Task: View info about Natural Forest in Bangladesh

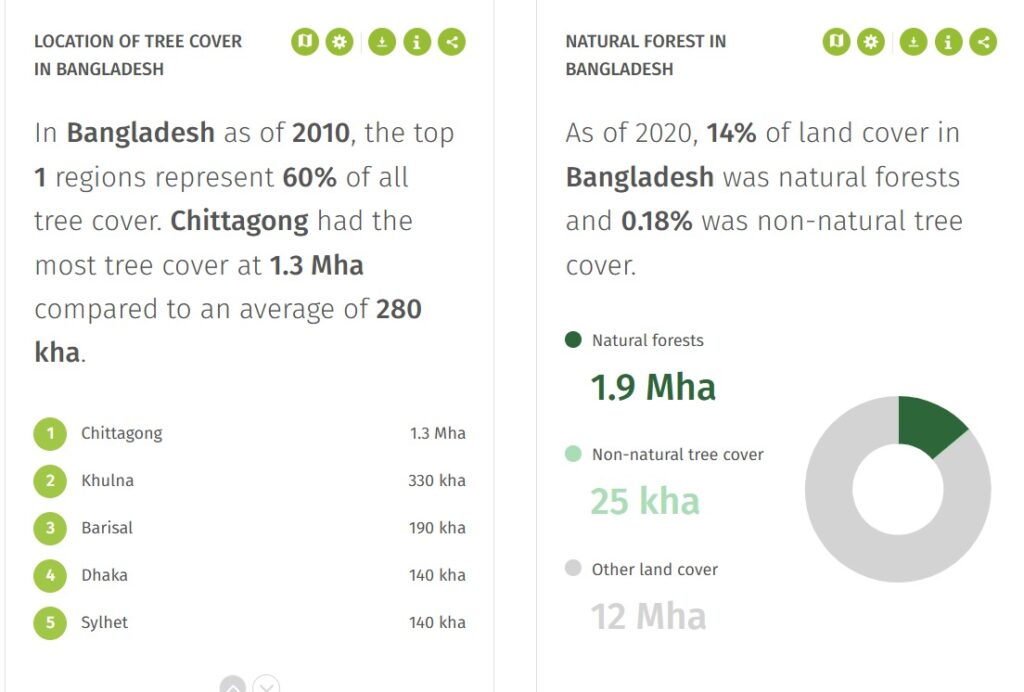Action: pos(948,42)
